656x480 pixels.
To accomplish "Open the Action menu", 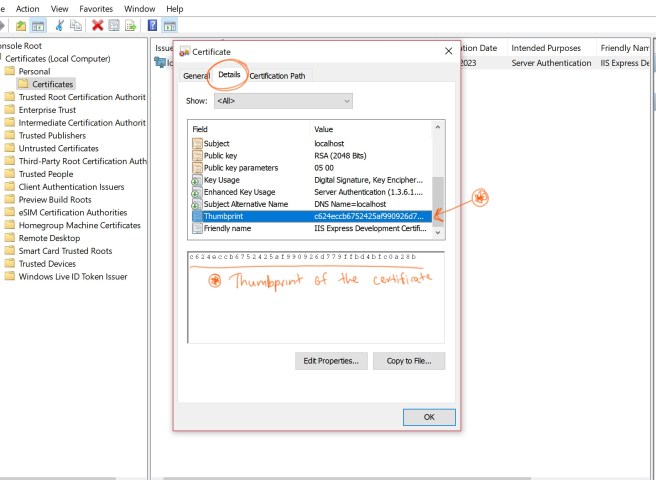I will (28, 9).
